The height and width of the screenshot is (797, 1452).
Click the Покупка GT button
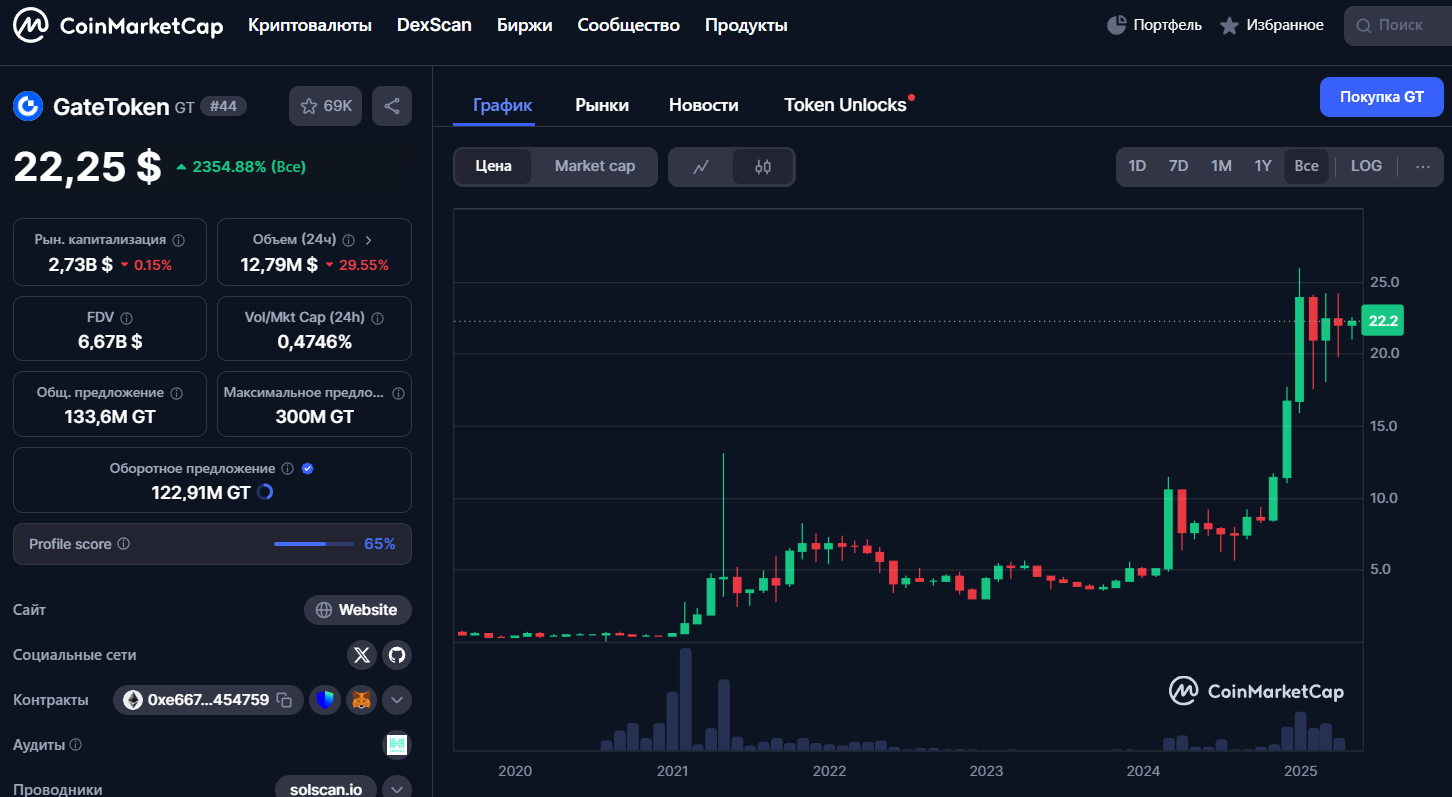1382,97
